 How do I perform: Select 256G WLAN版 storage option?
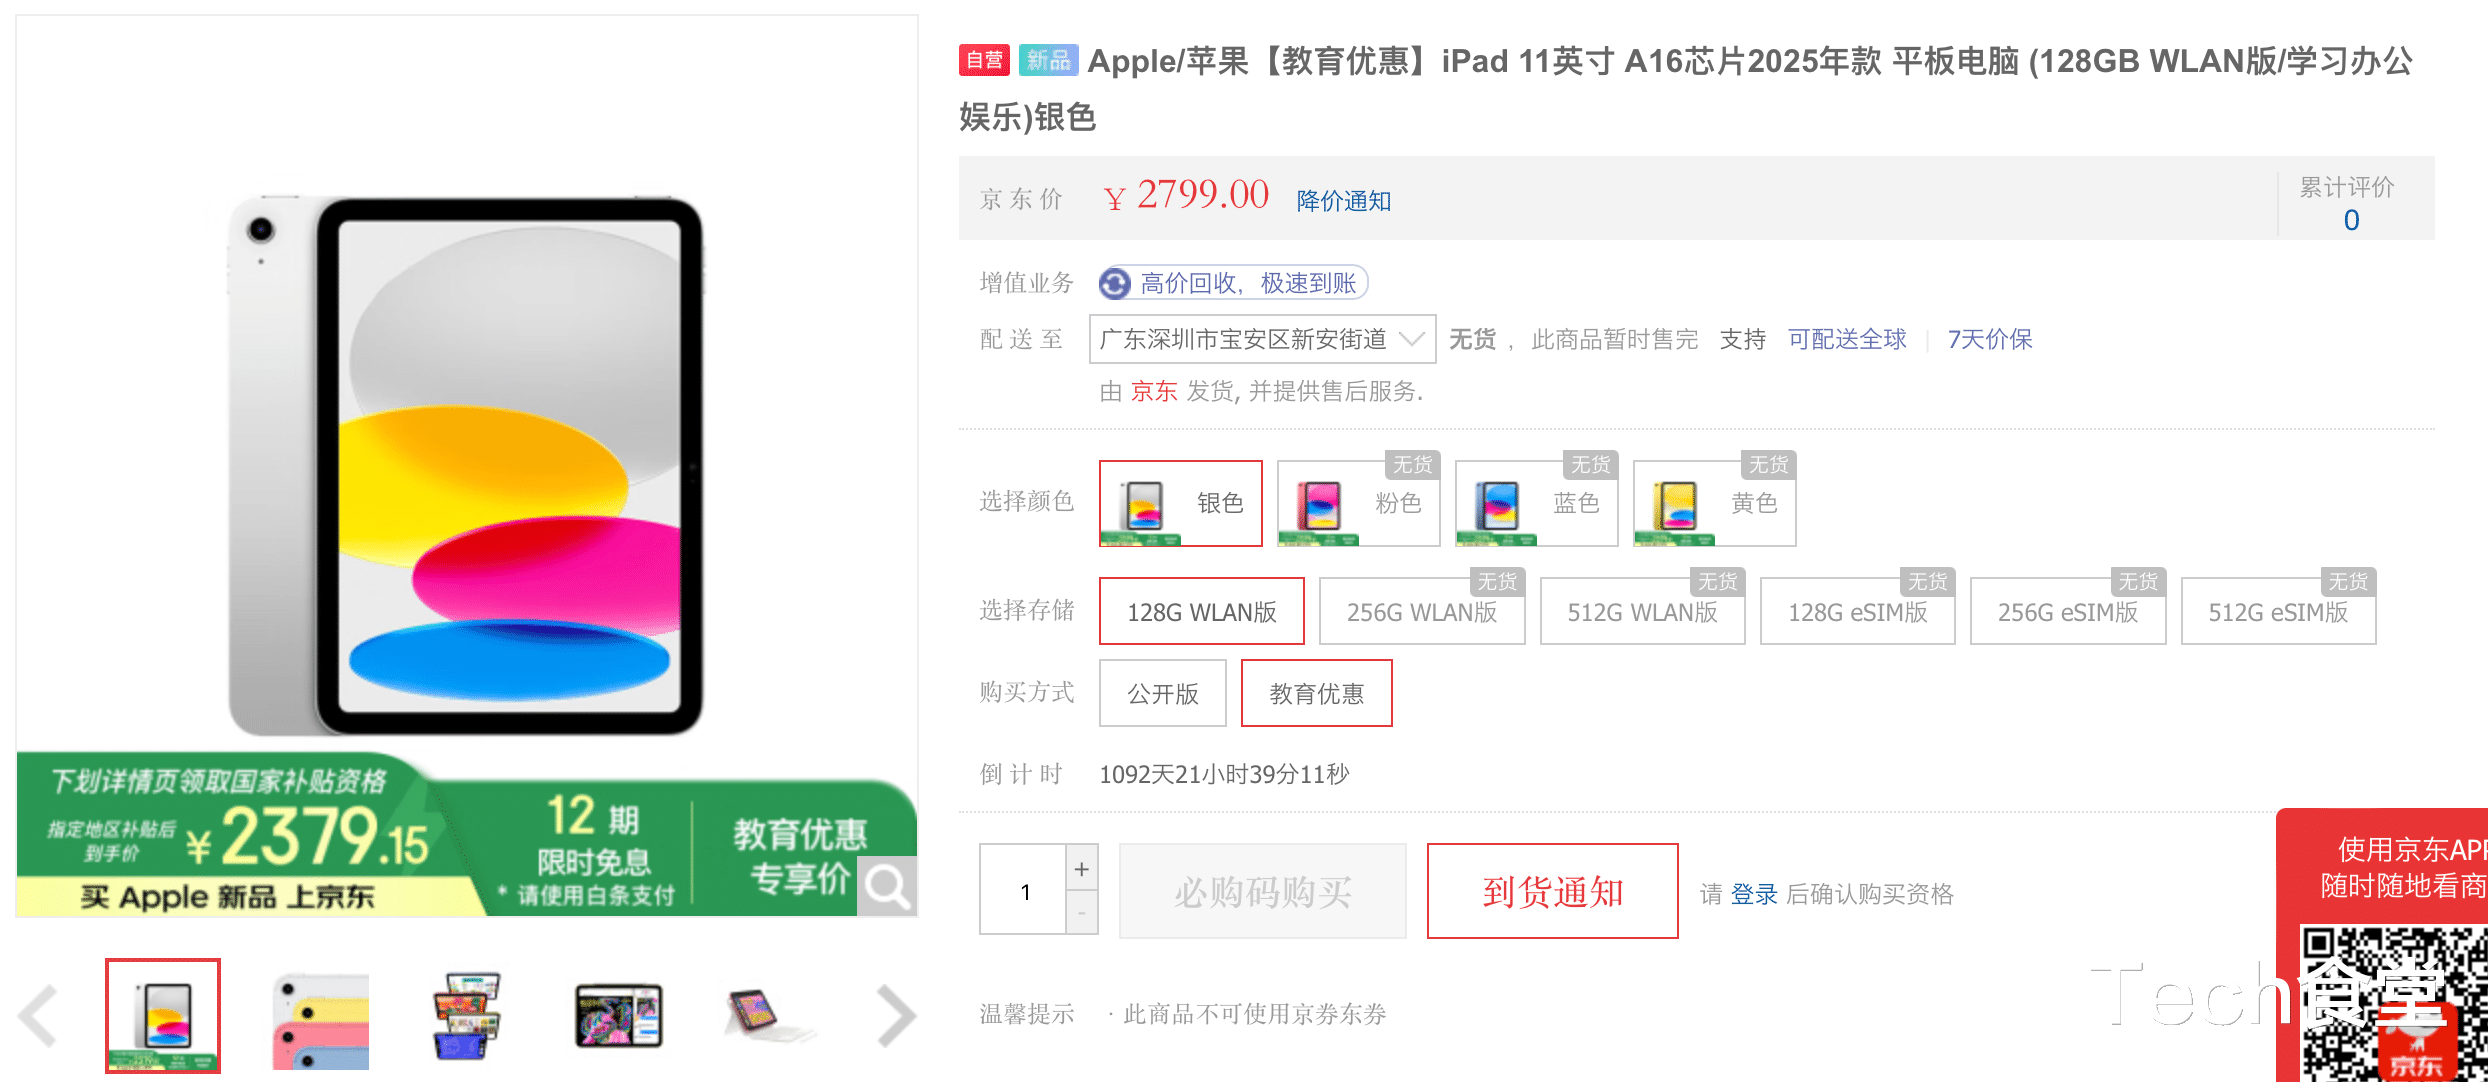point(1422,612)
